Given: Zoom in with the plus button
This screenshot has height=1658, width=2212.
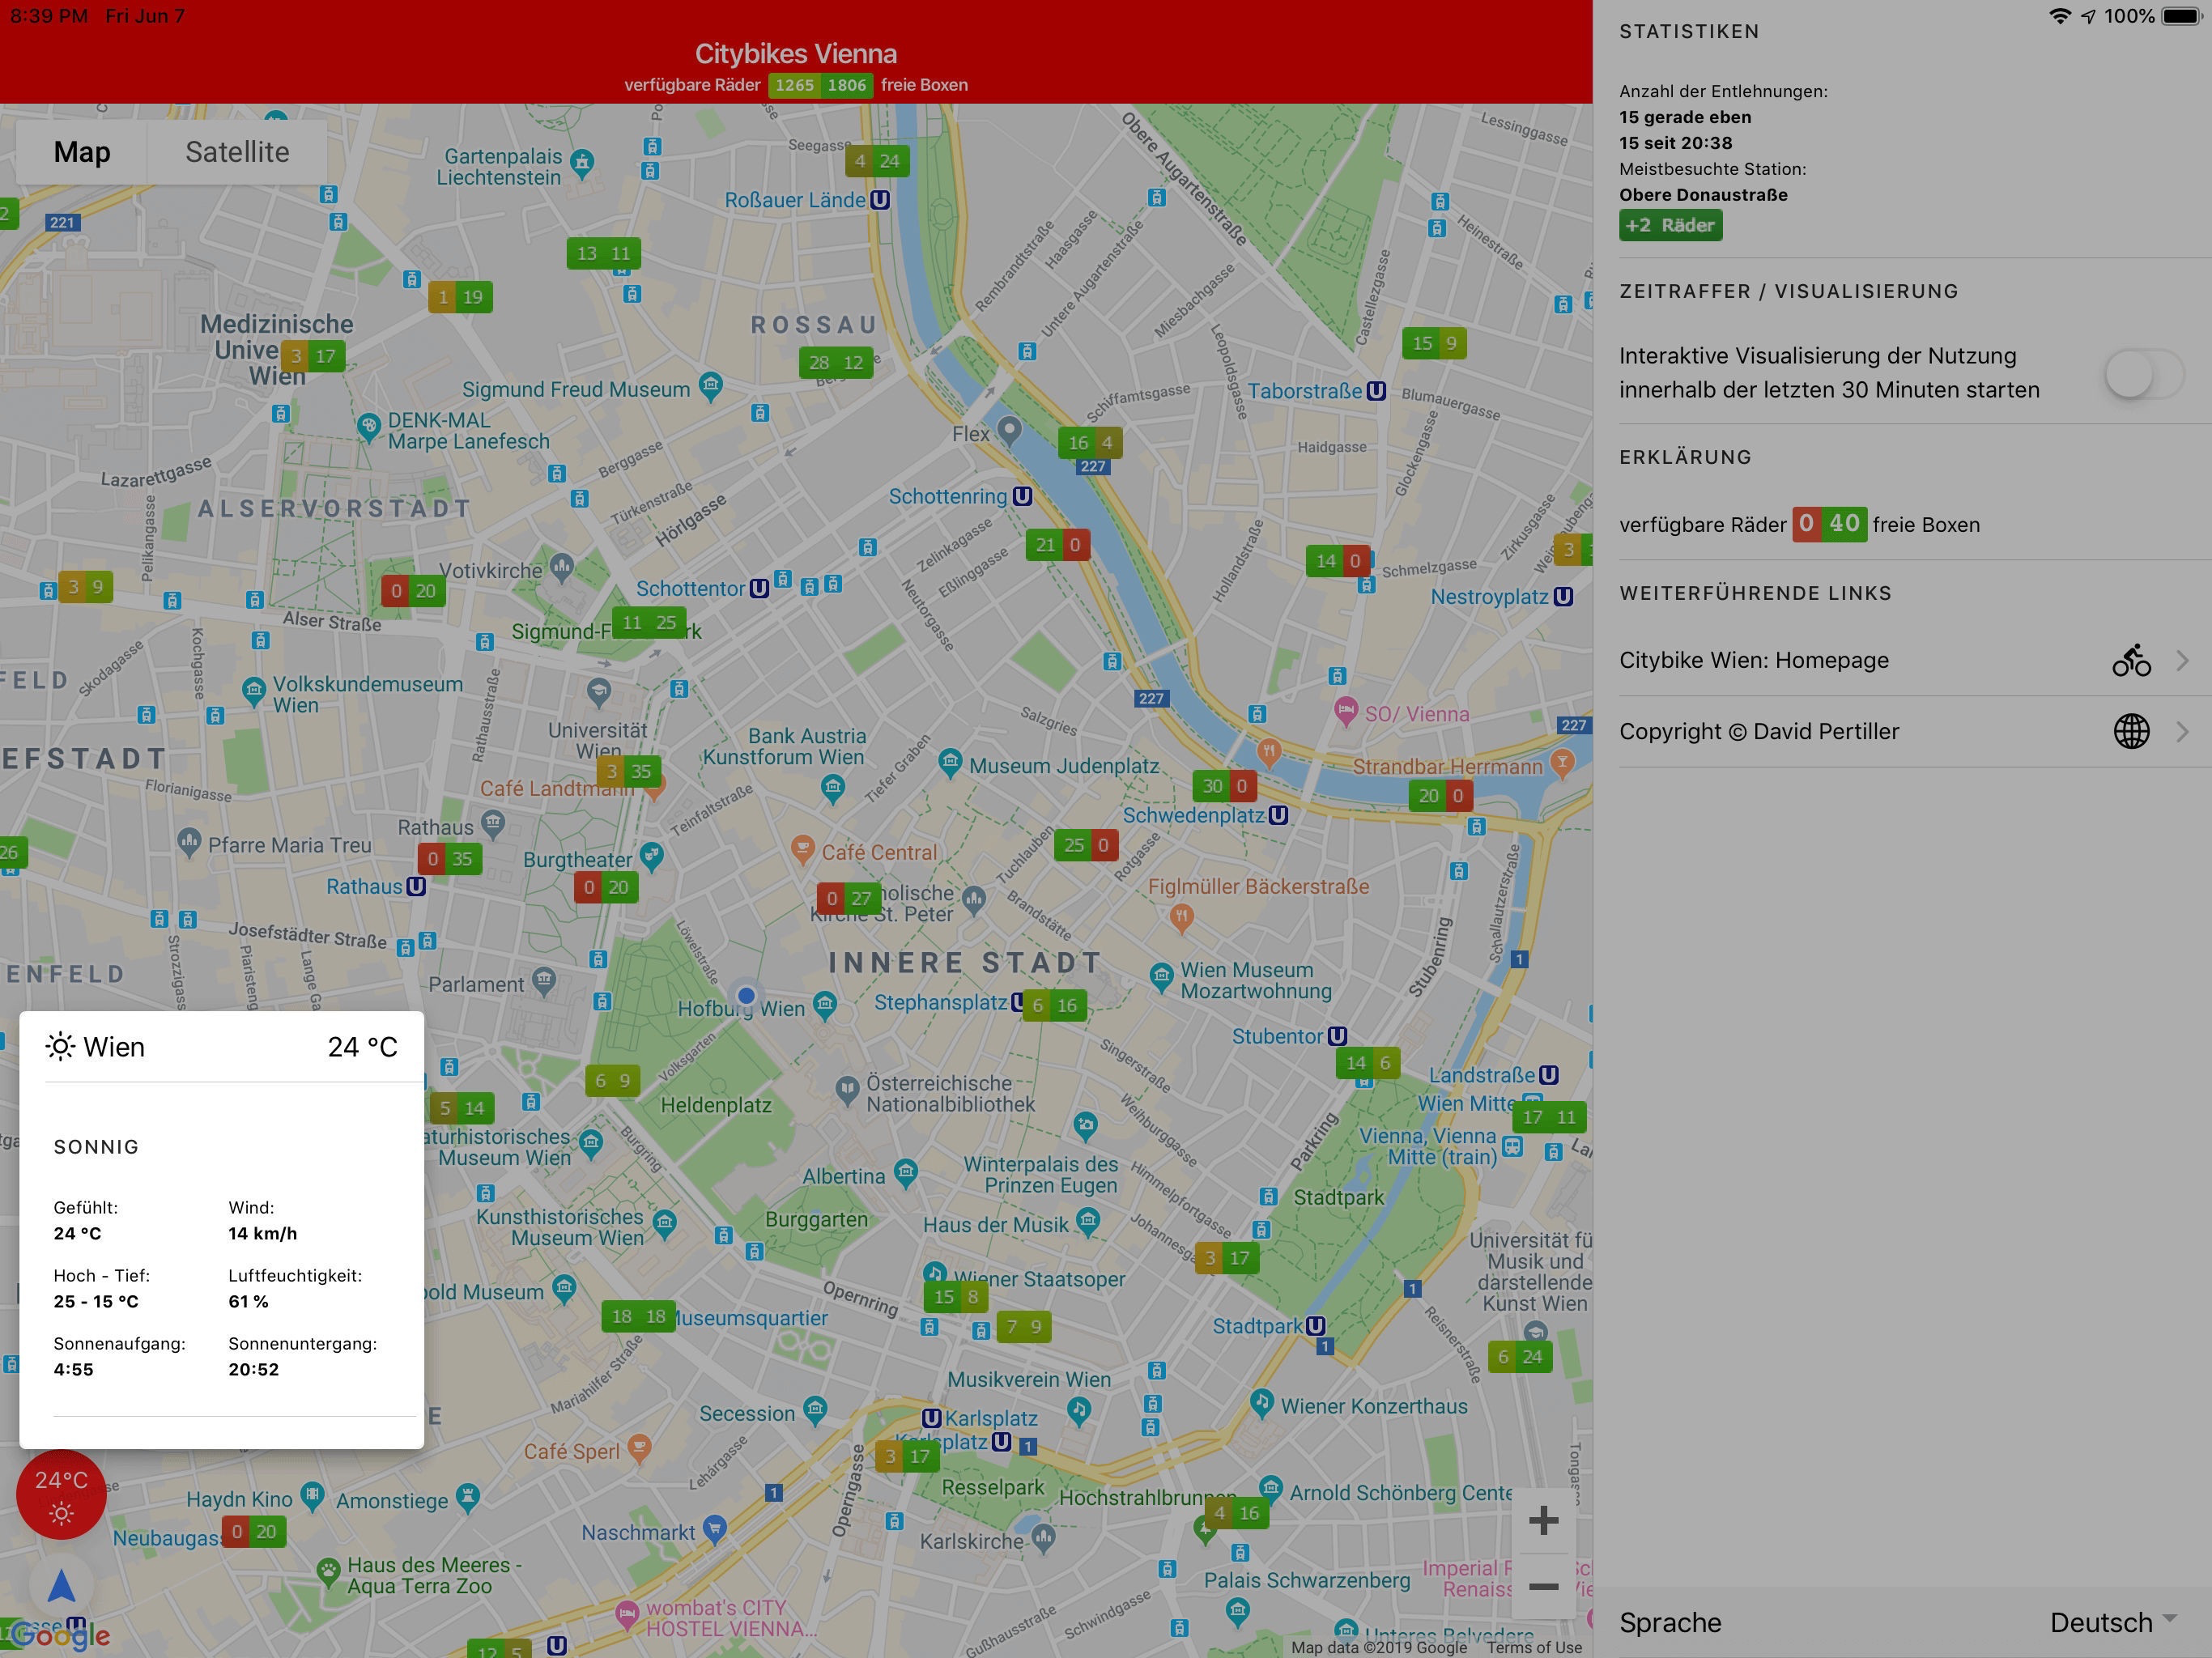Looking at the screenshot, I should pos(1543,1521).
